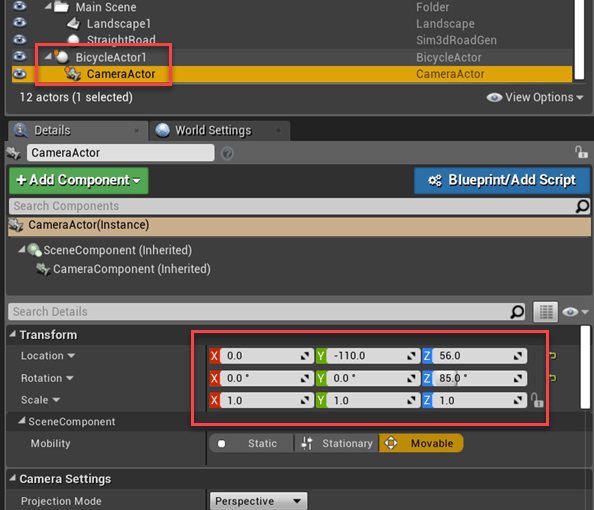Click the Details magnifier icon
Screen dimensions: 594x510
tap(20, 130)
